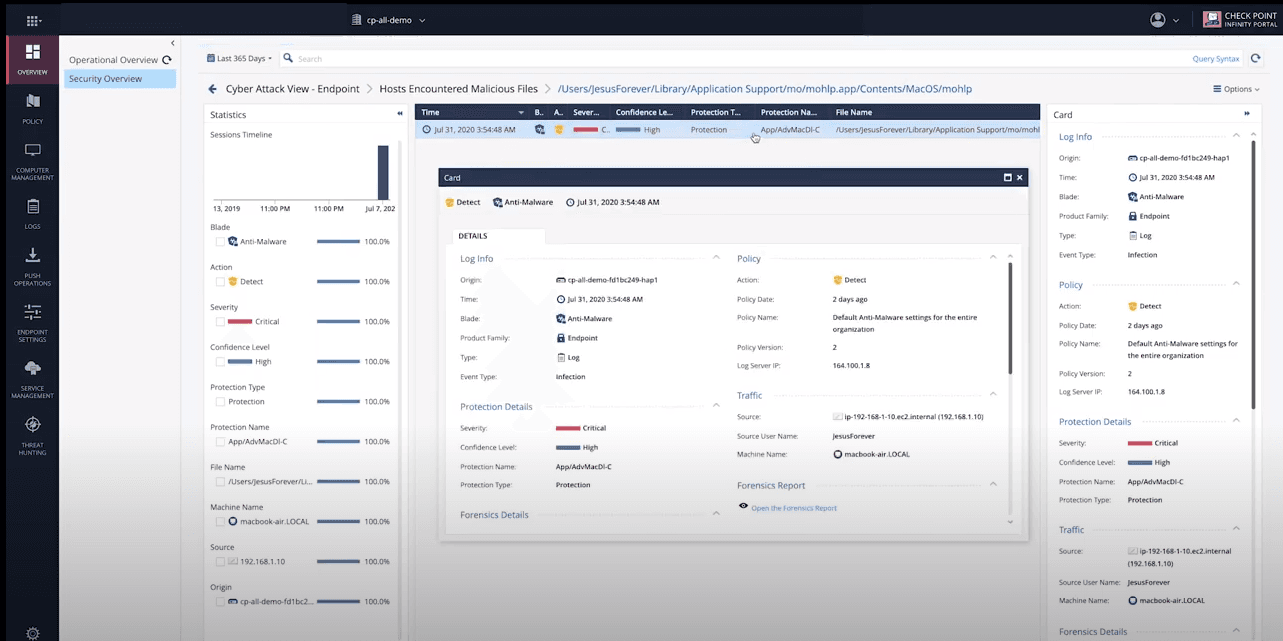This screenshot has height=641, width=1283.
Task: Collapse the left navigation panel arrow
Action: pos(172,43)
